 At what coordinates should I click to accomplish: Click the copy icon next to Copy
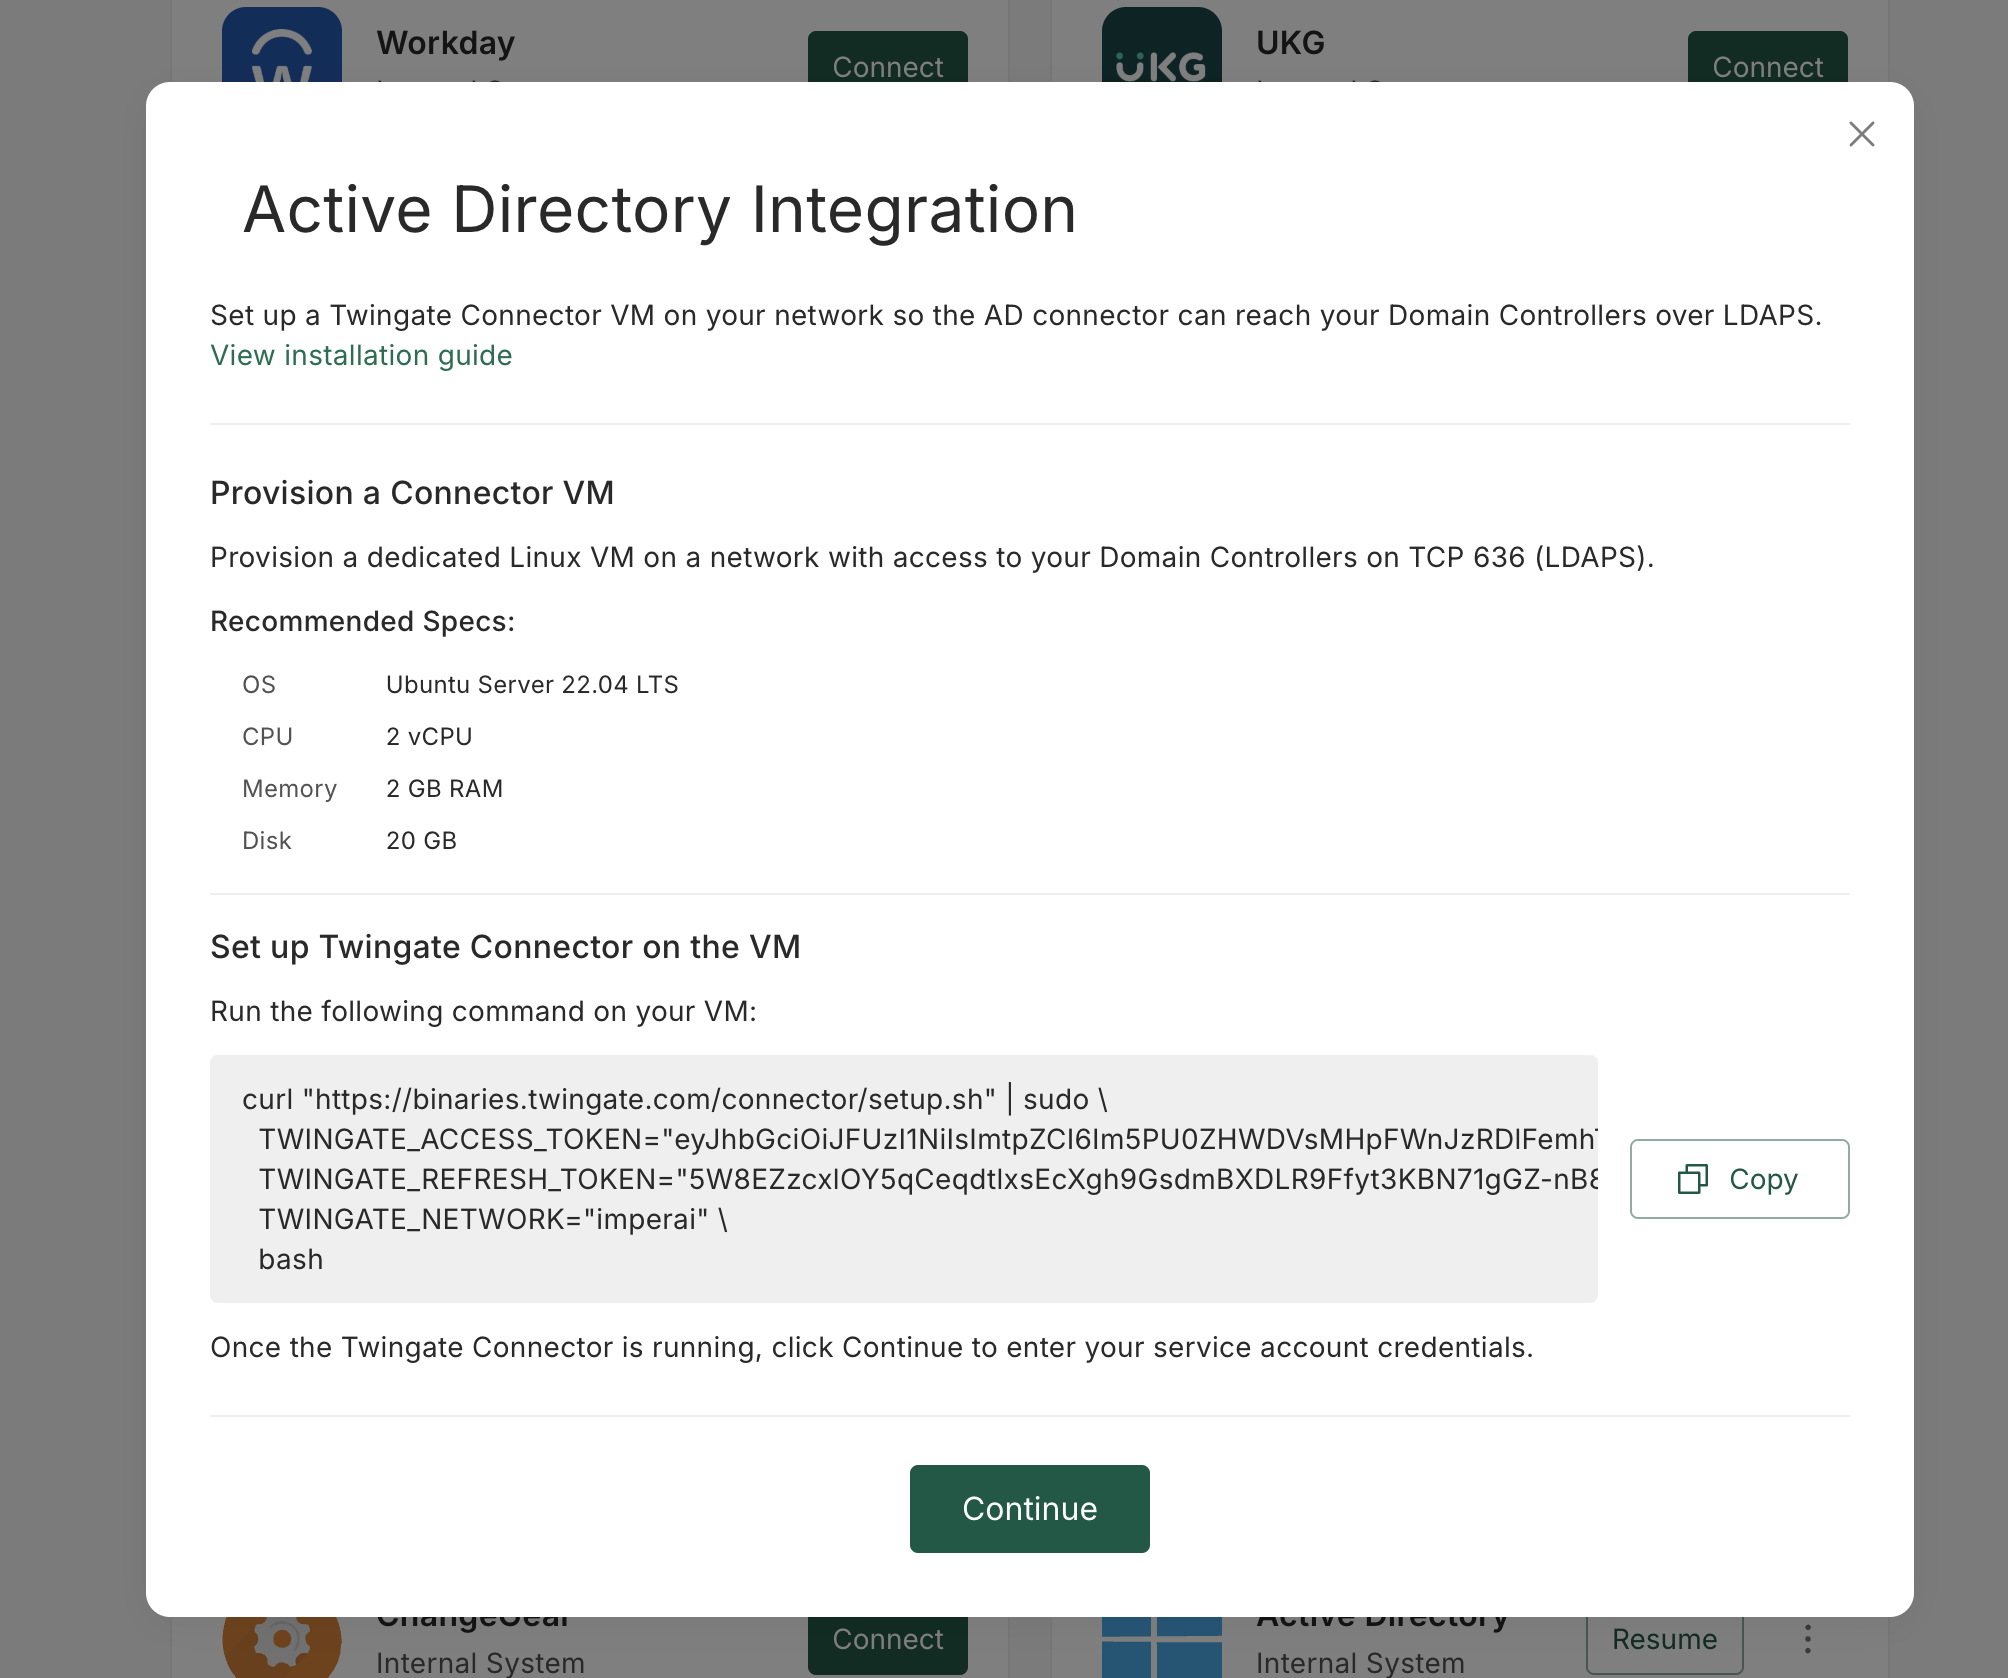coord(1692,1179)
